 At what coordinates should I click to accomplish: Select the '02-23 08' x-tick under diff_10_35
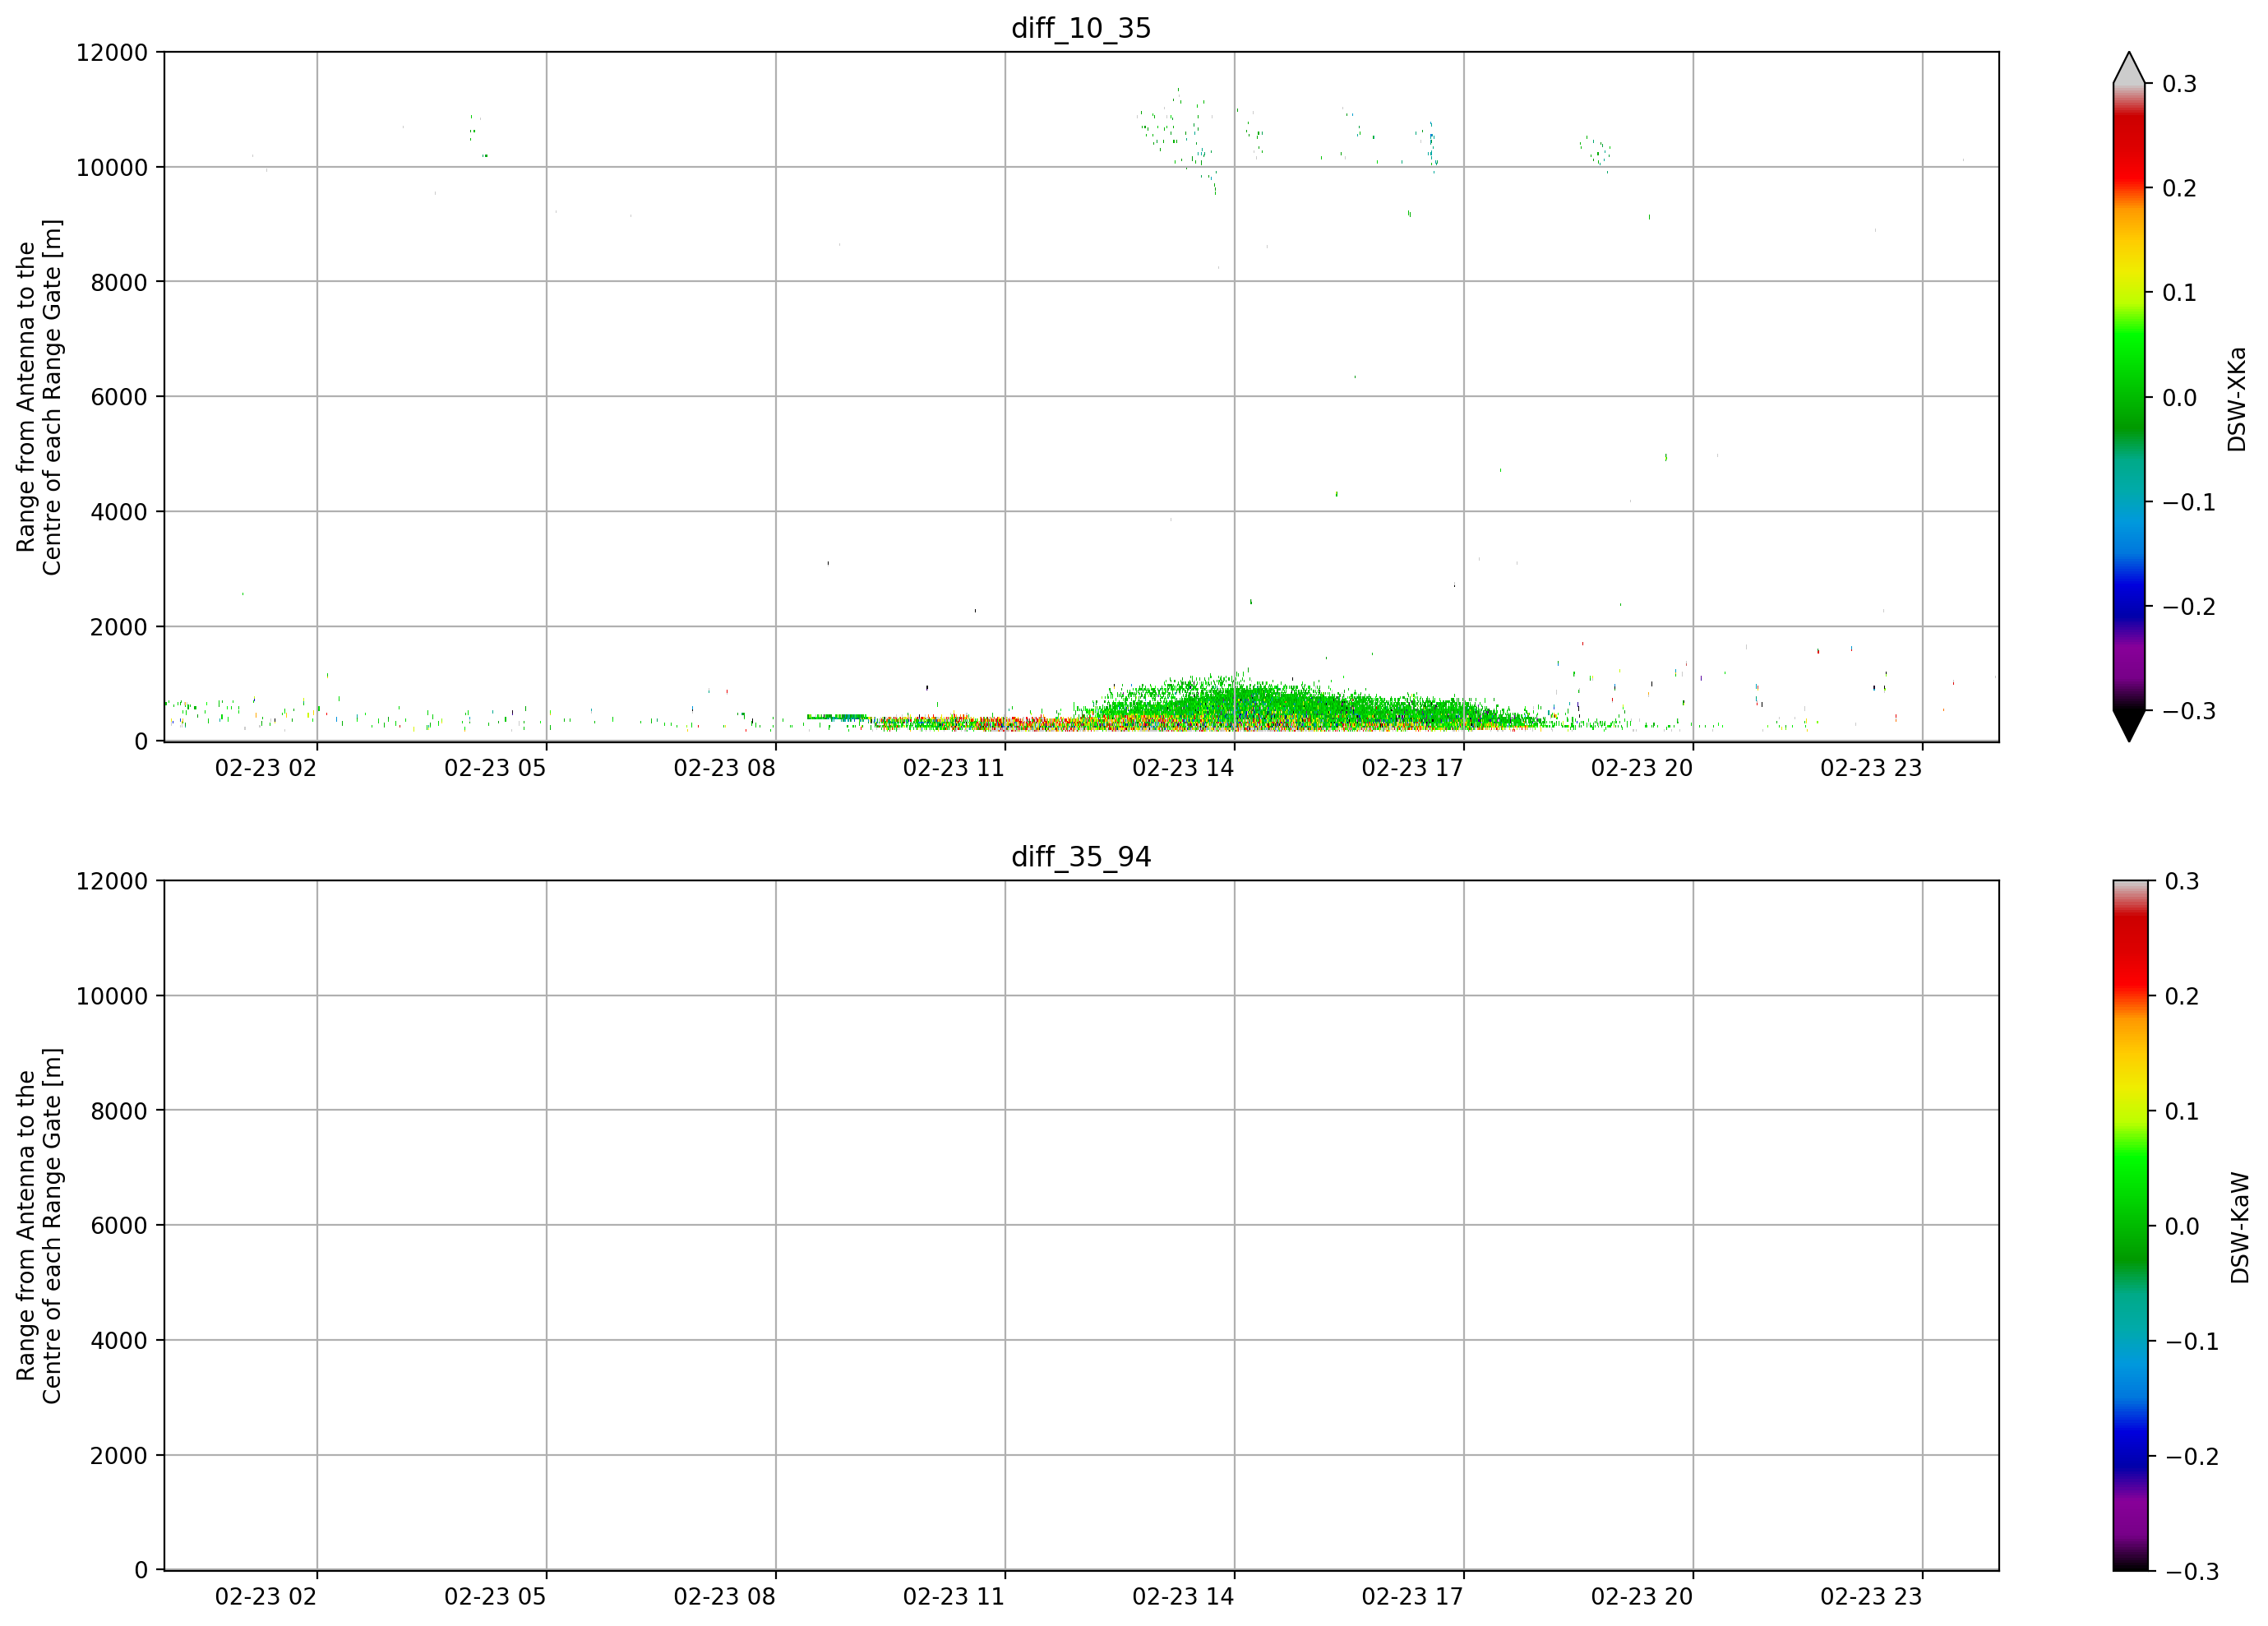click(x=725, y=768)
